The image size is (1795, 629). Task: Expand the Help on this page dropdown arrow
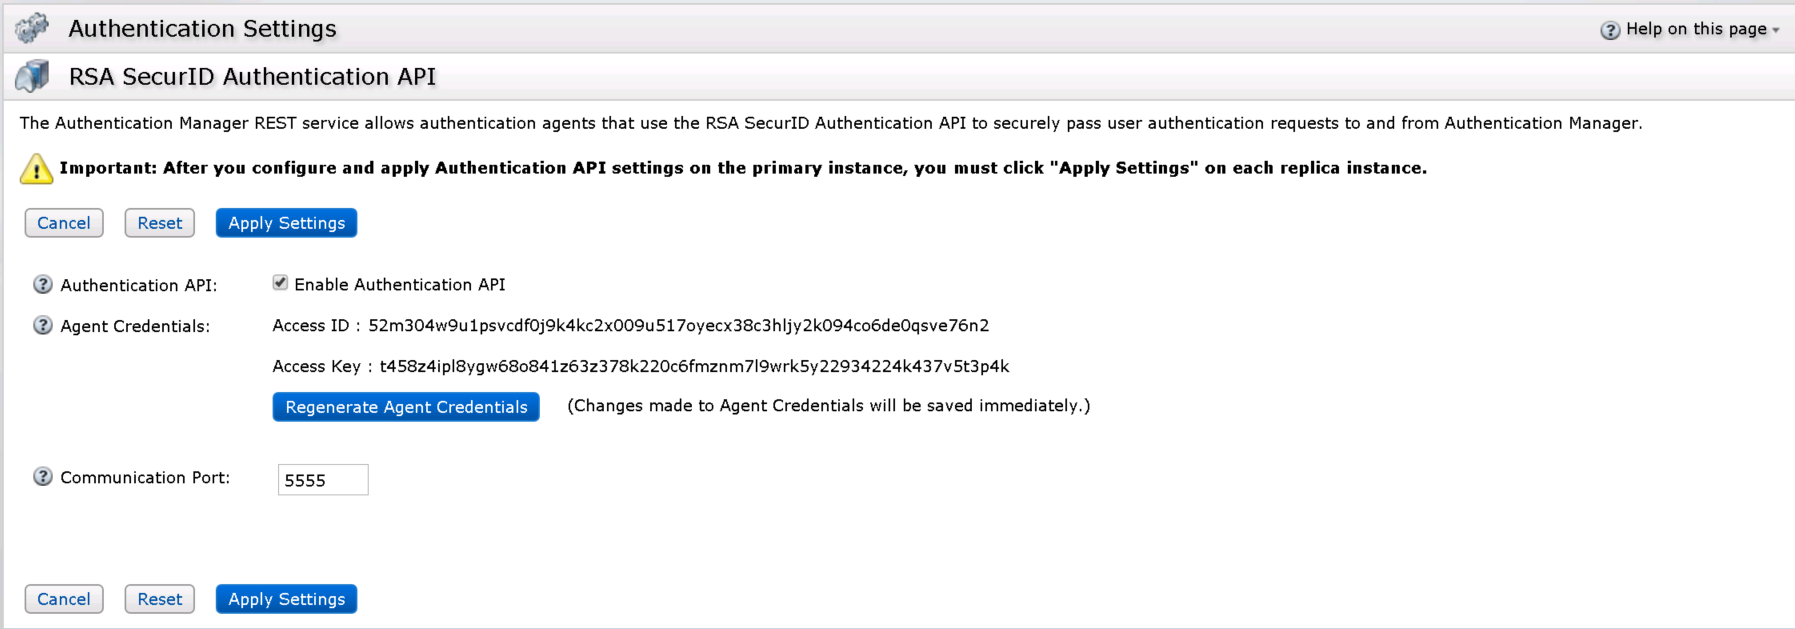[1776, 31]
